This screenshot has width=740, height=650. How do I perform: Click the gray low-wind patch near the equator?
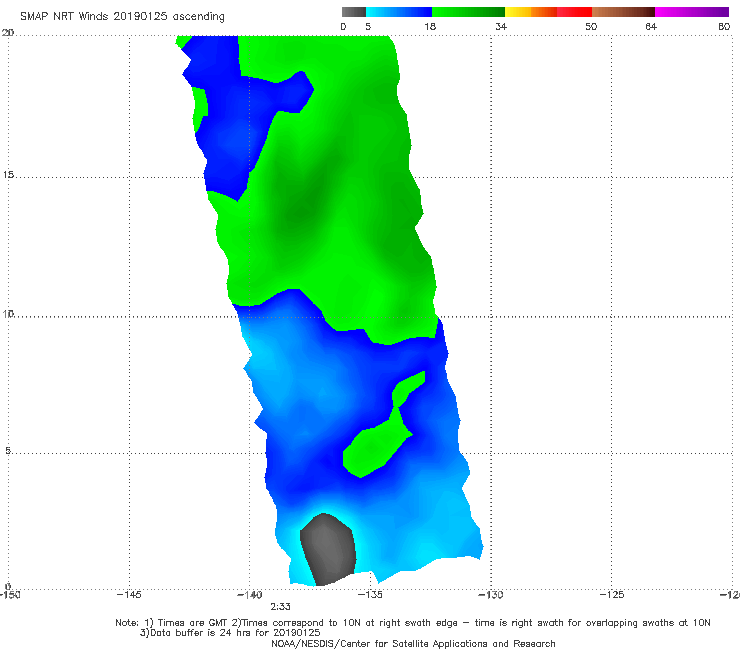point(328,549)
